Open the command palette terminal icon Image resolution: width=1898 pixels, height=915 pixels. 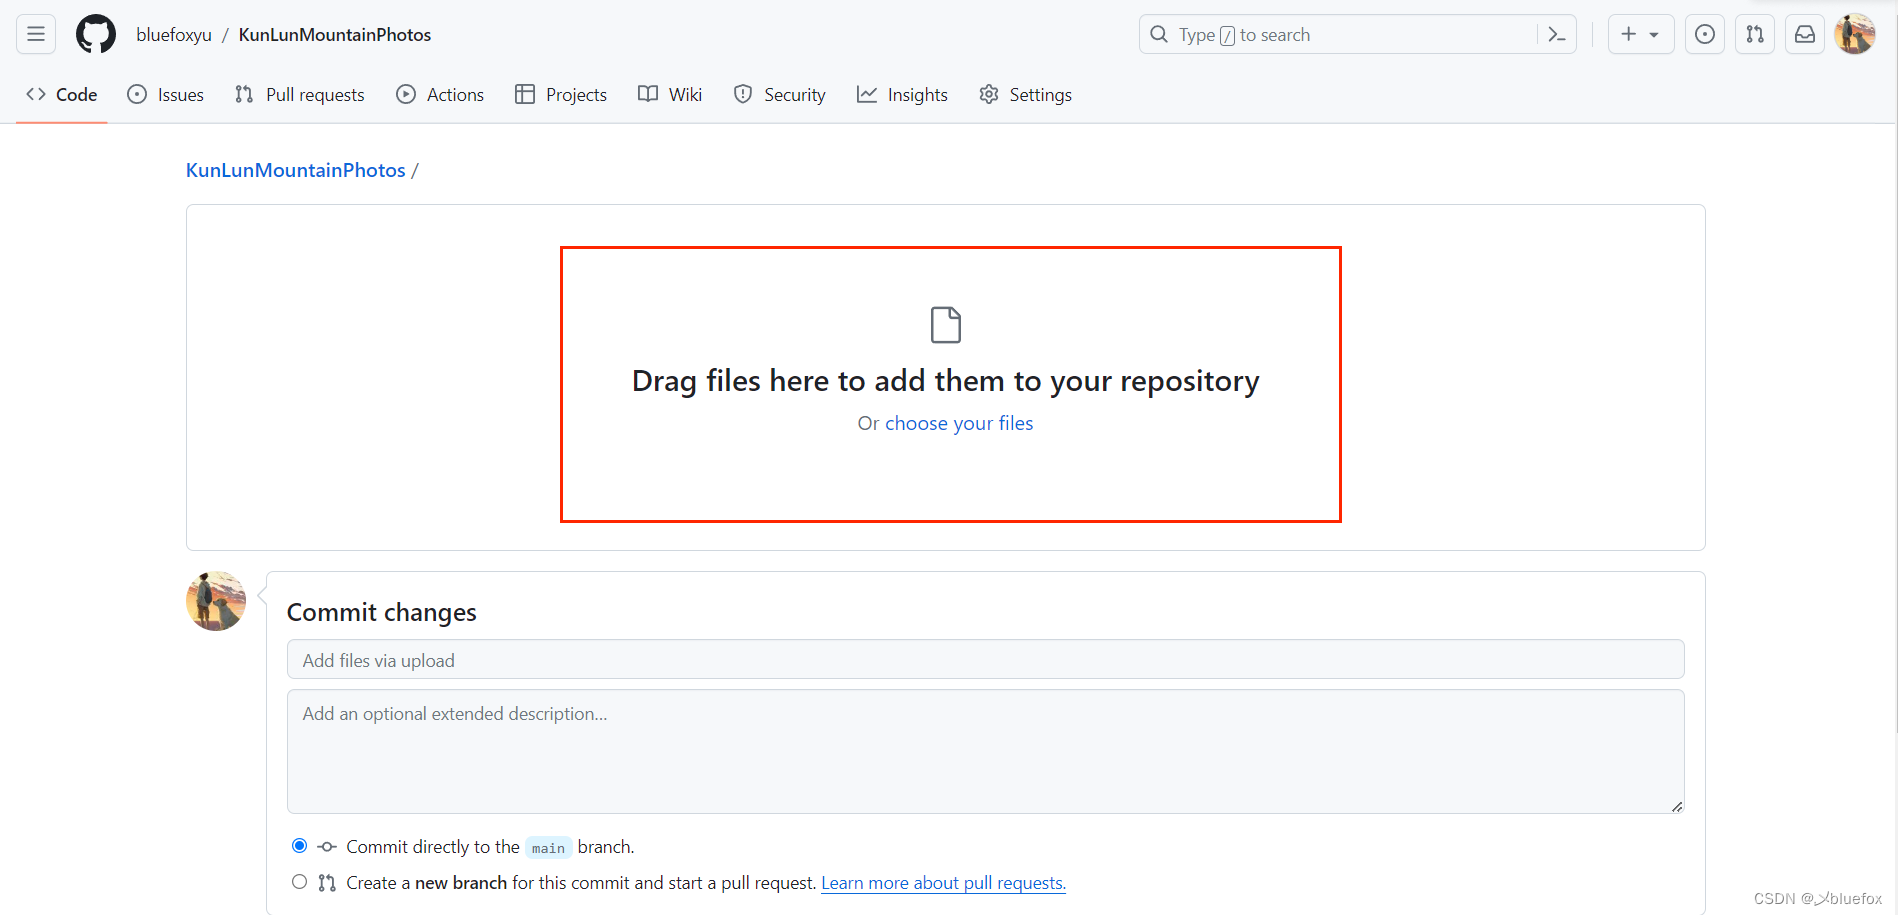(x=1556, y=34)
